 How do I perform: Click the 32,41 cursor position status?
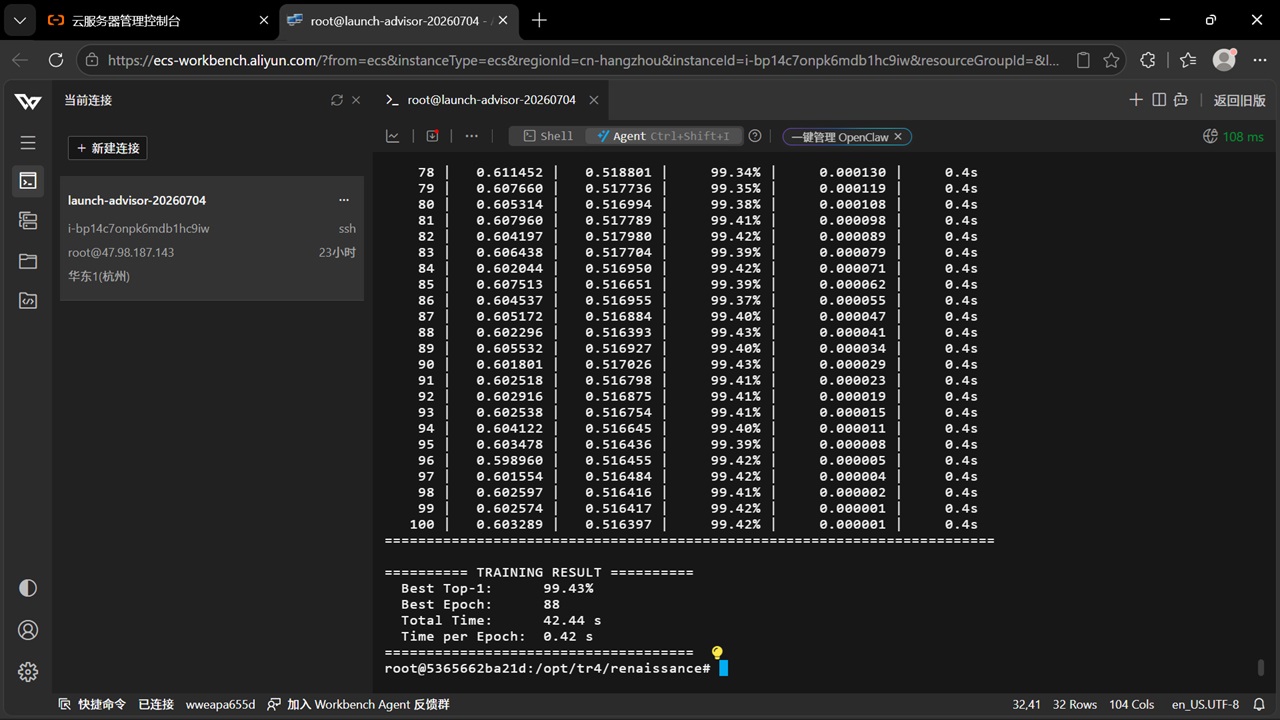pos(1026,704)
